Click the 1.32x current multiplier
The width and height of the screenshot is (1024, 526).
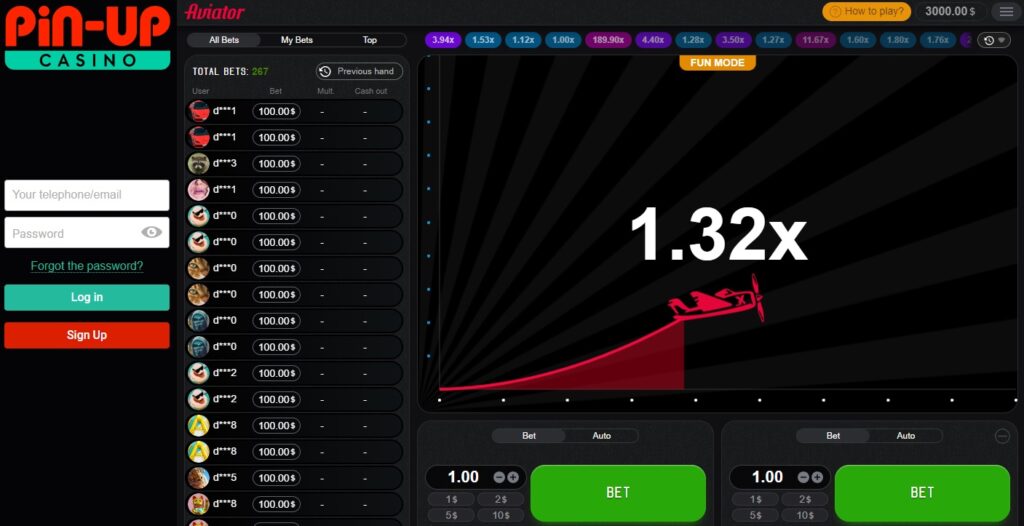(718, 235)
